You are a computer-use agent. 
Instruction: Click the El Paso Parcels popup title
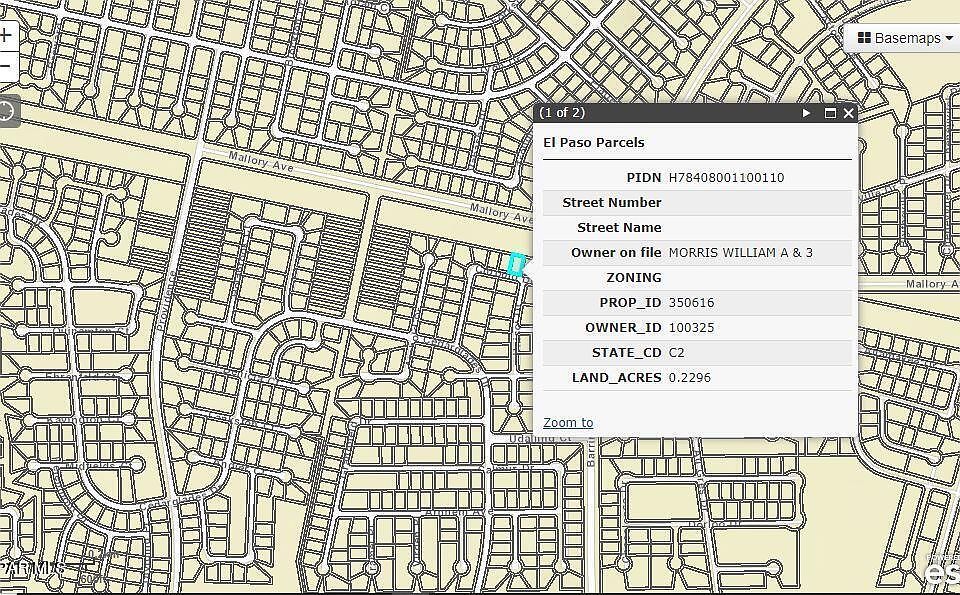594,143
